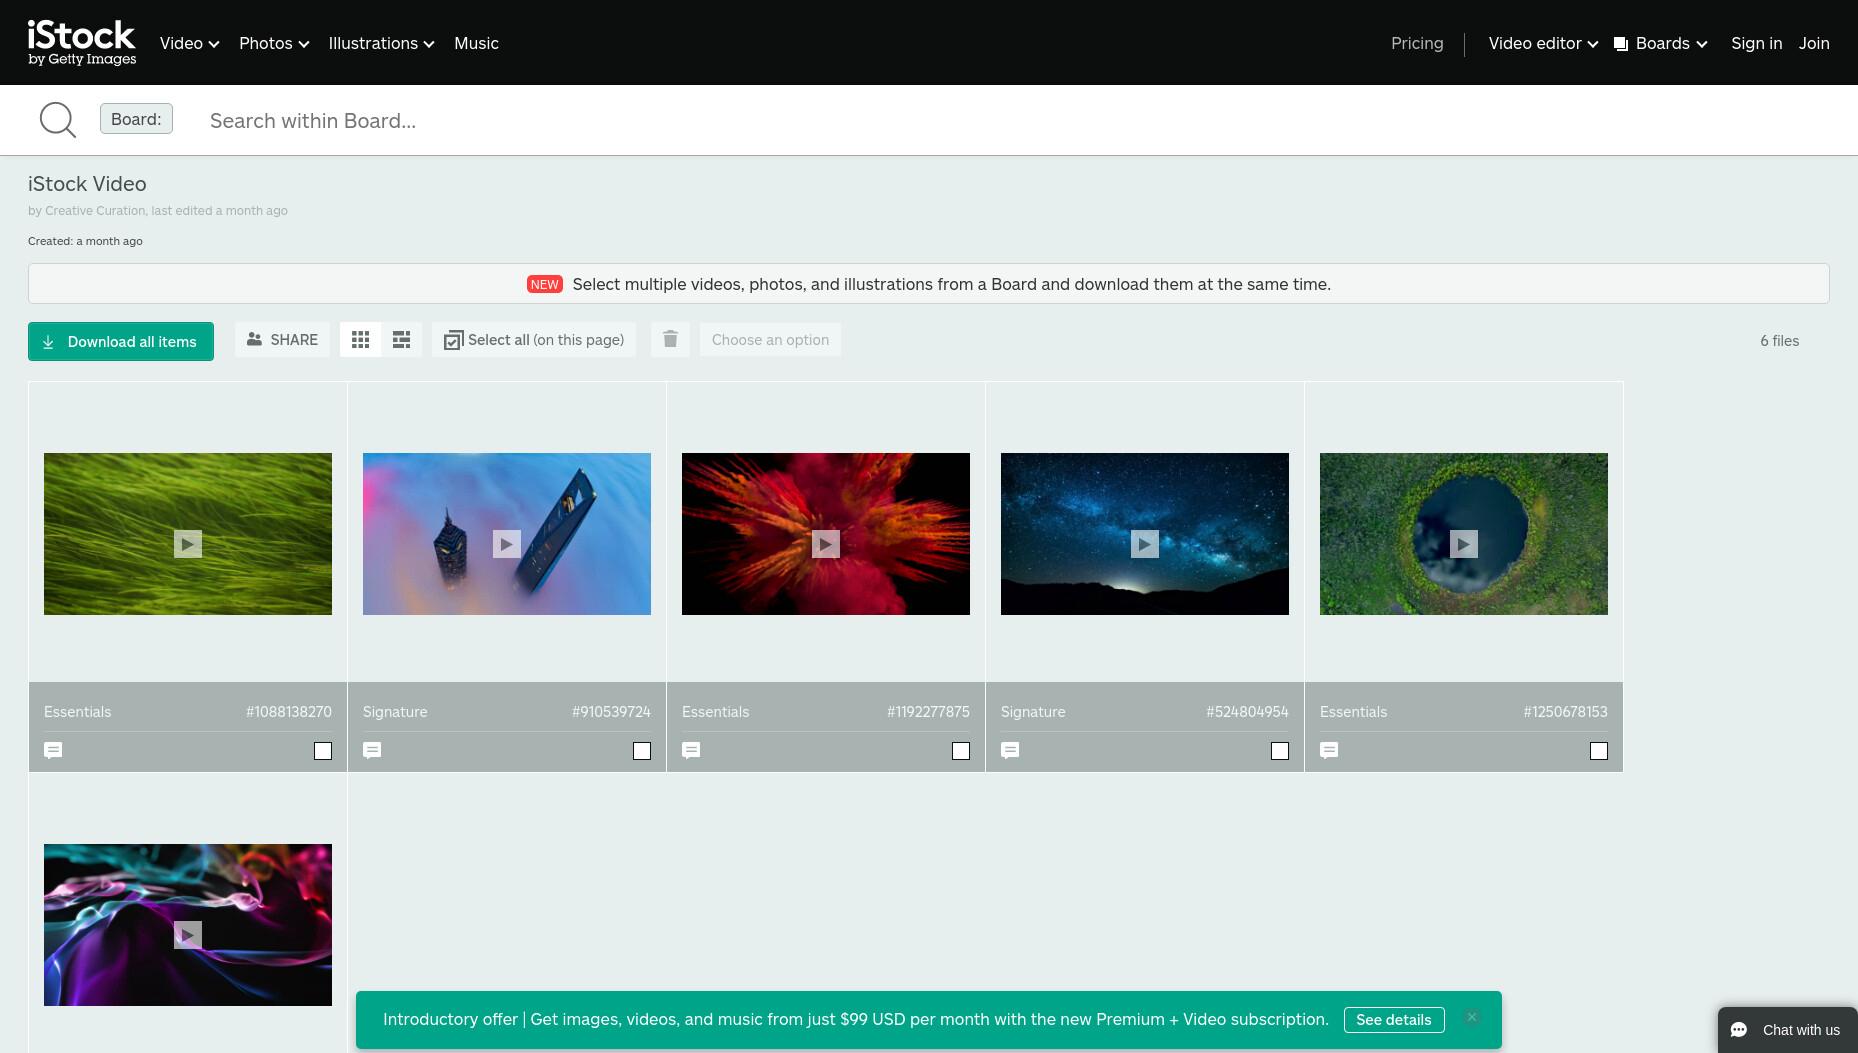Select checkbox for video #1088138270
1858x1053 pixels.
(x=323, y=751)
